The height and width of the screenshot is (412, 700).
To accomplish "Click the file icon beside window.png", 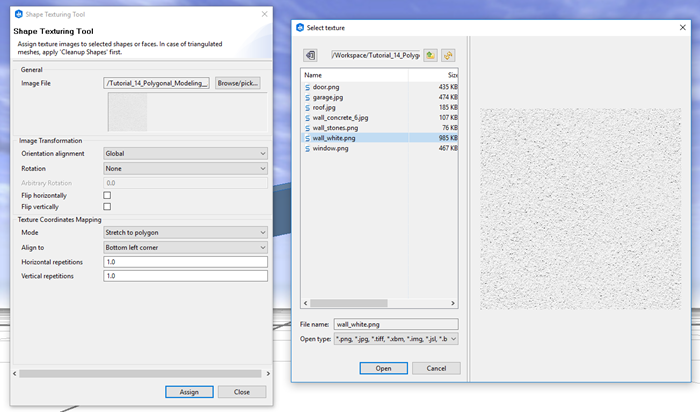I will click(x=308, y=148).
